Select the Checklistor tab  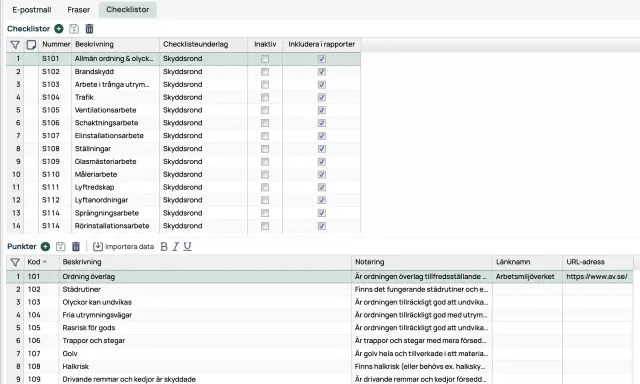coord(128,9)
